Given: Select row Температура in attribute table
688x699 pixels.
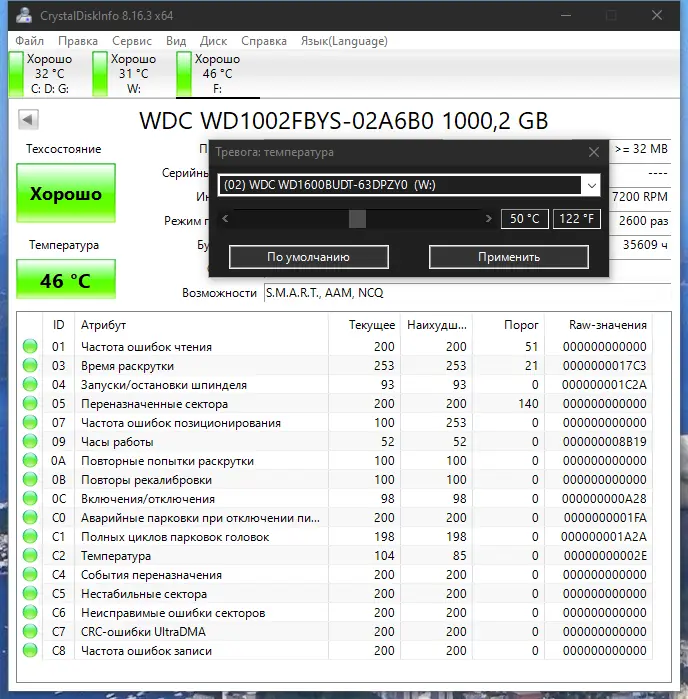Looking at the screenshot, I should pos(335,555).
